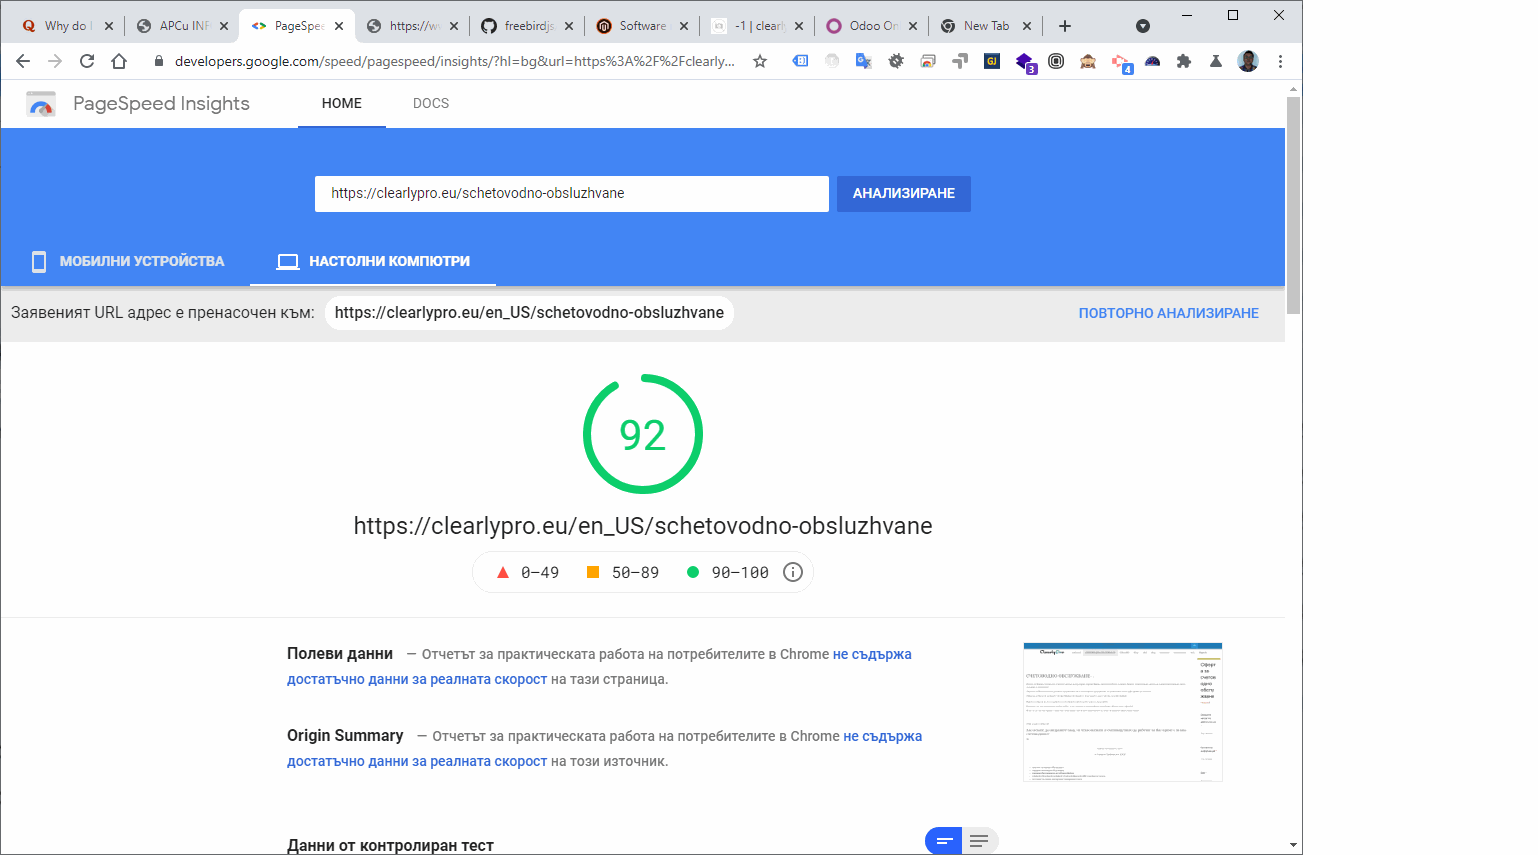
Task: Open the tab search dropdown arrow
Action: (x=1143, y=26)
